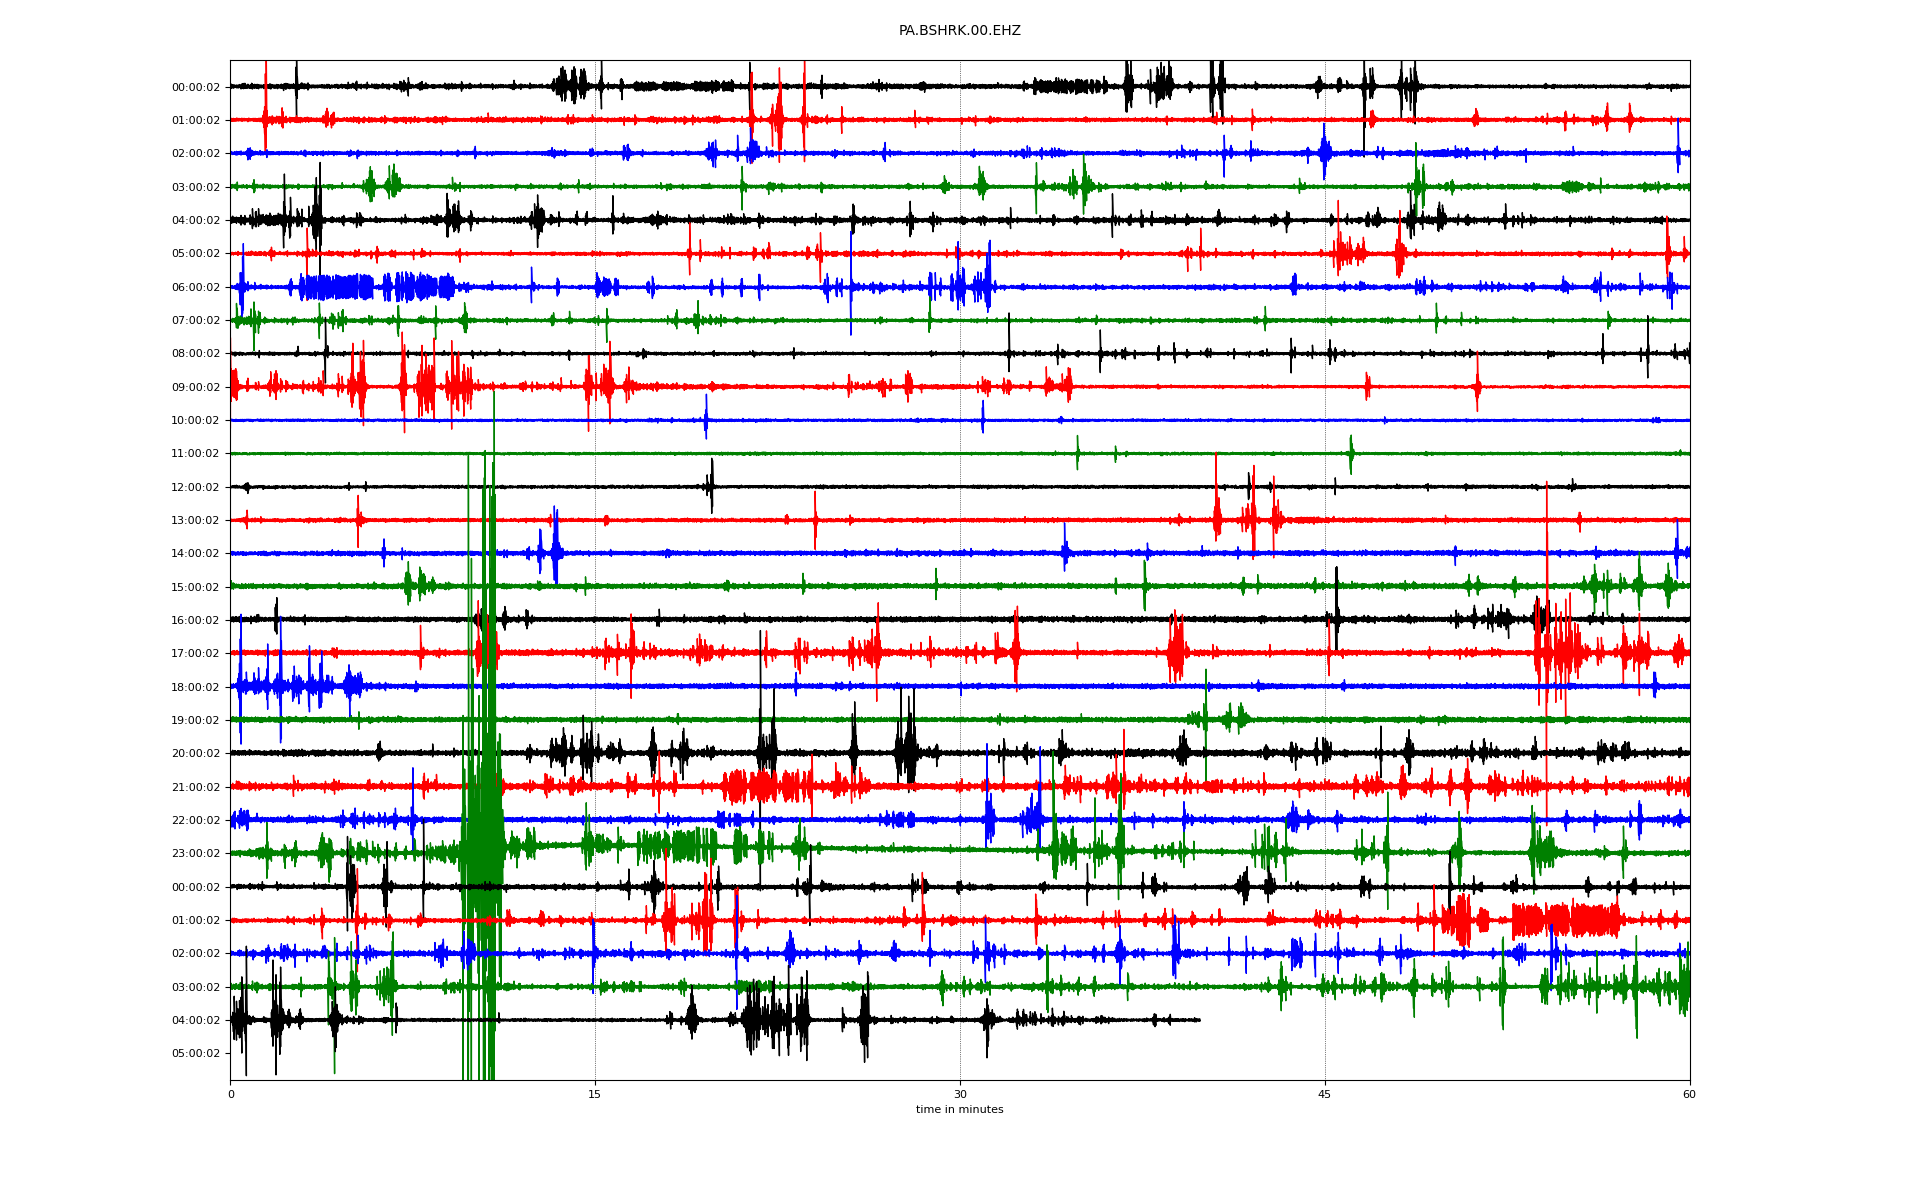Click the x-axis tick label 60

(1689, 1094)
